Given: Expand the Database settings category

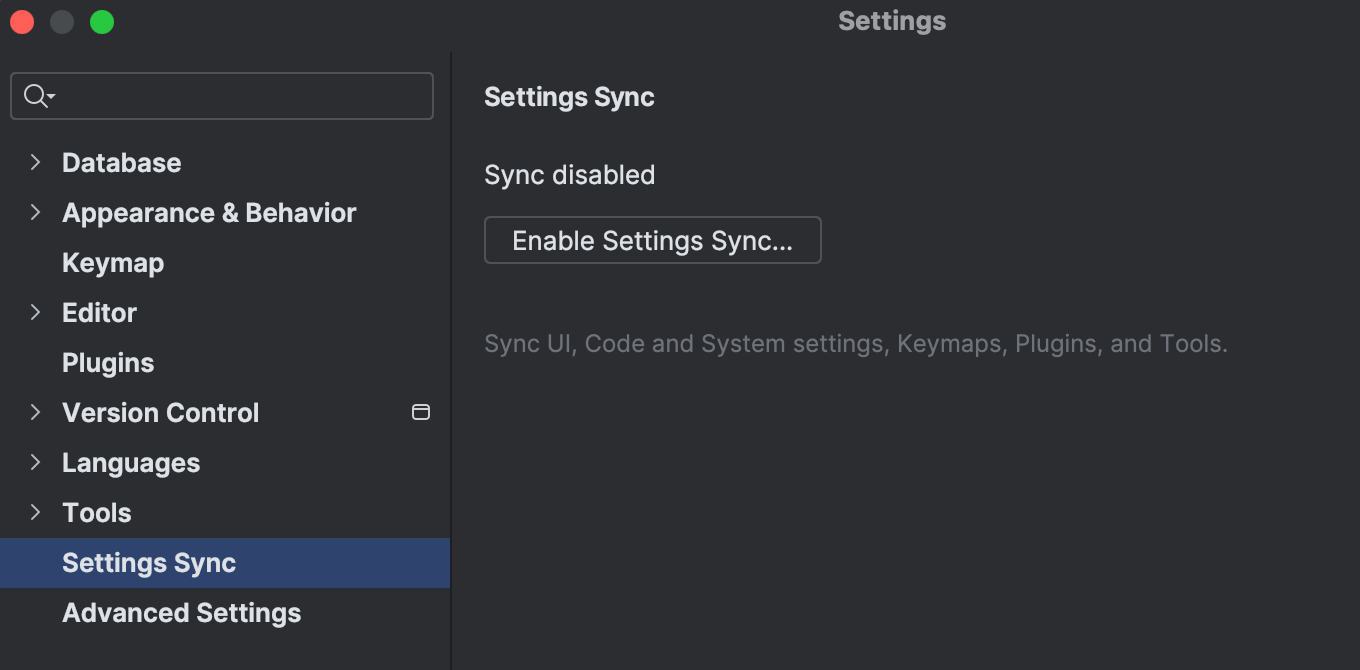Looking at the screenshot, I should coord(35,162).
